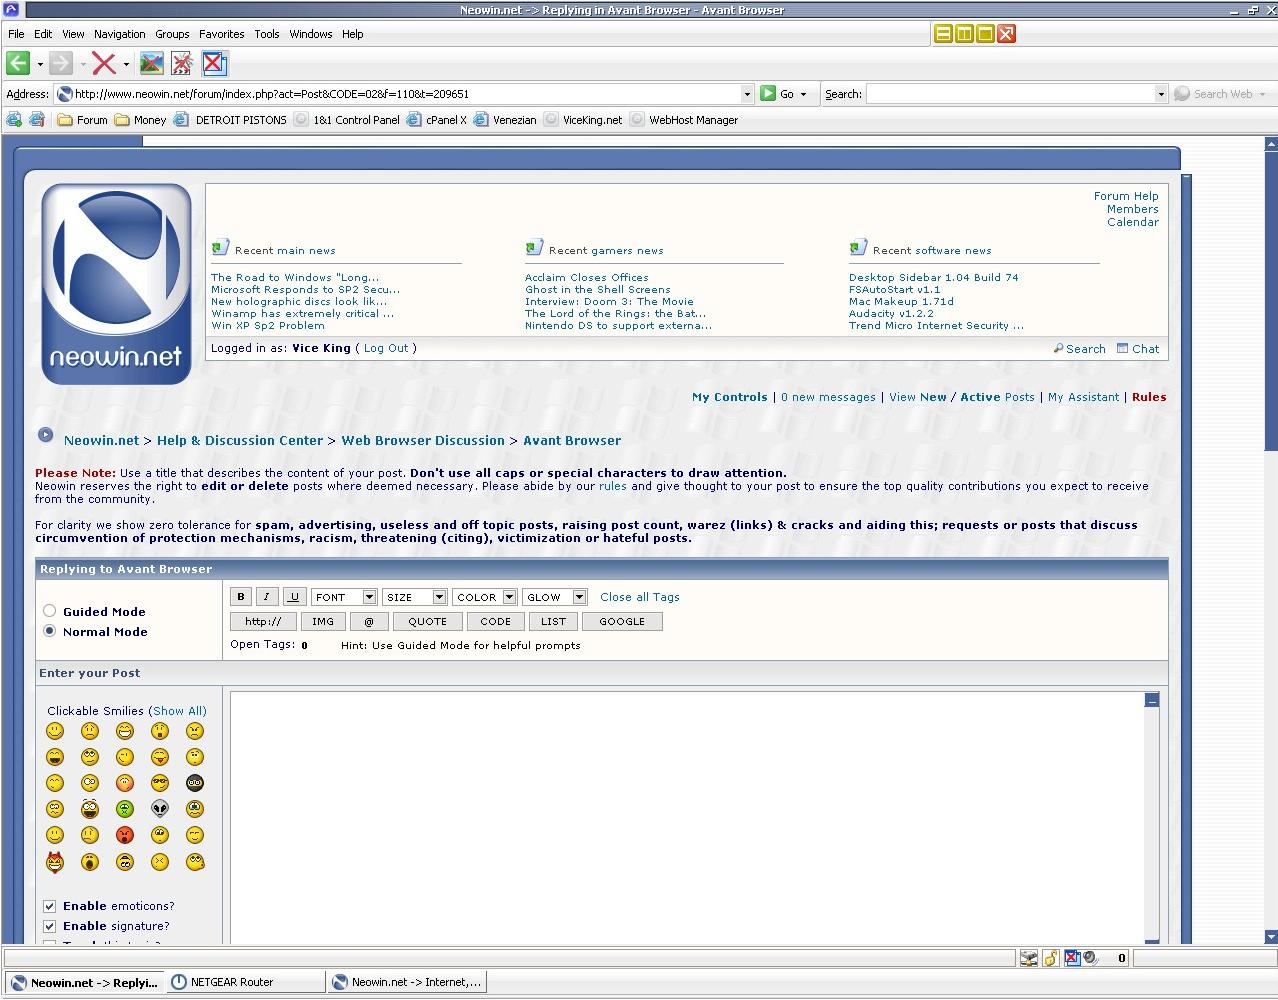The image size is (1278, 1000).
Task: Open the WebHost Manager bookmark
Action: [684, 120]
